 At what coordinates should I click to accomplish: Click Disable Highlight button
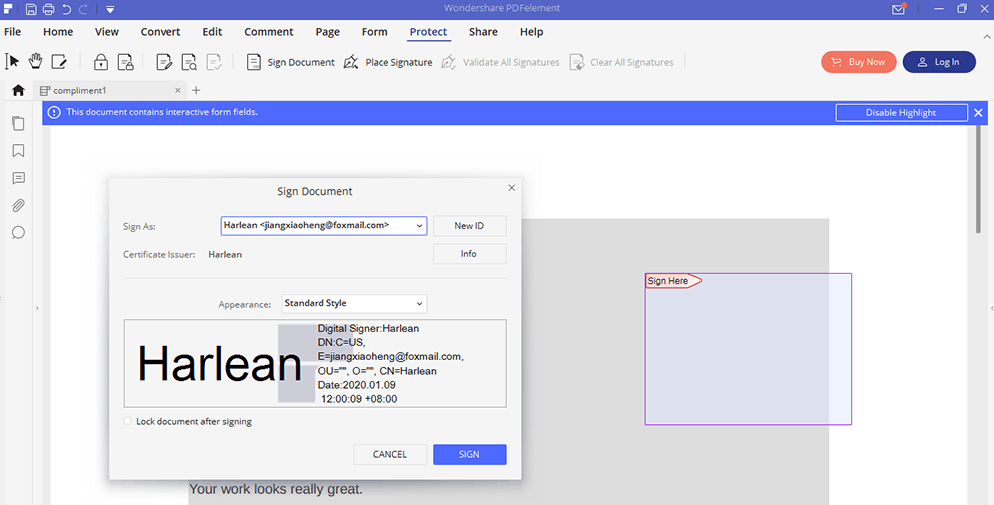[901, 113]
